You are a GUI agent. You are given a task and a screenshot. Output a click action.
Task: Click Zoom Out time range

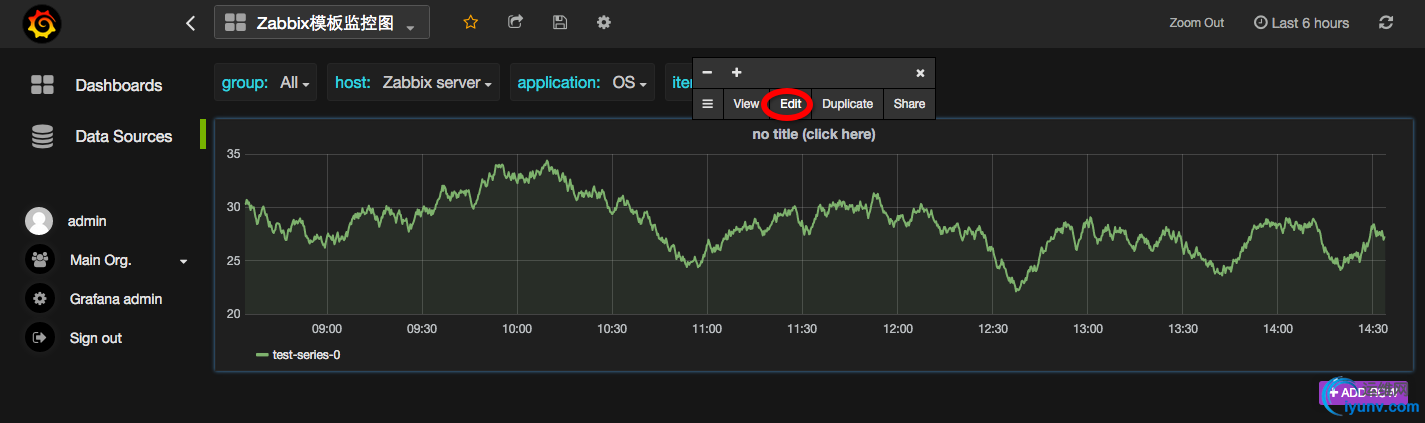click(1196, 23)
